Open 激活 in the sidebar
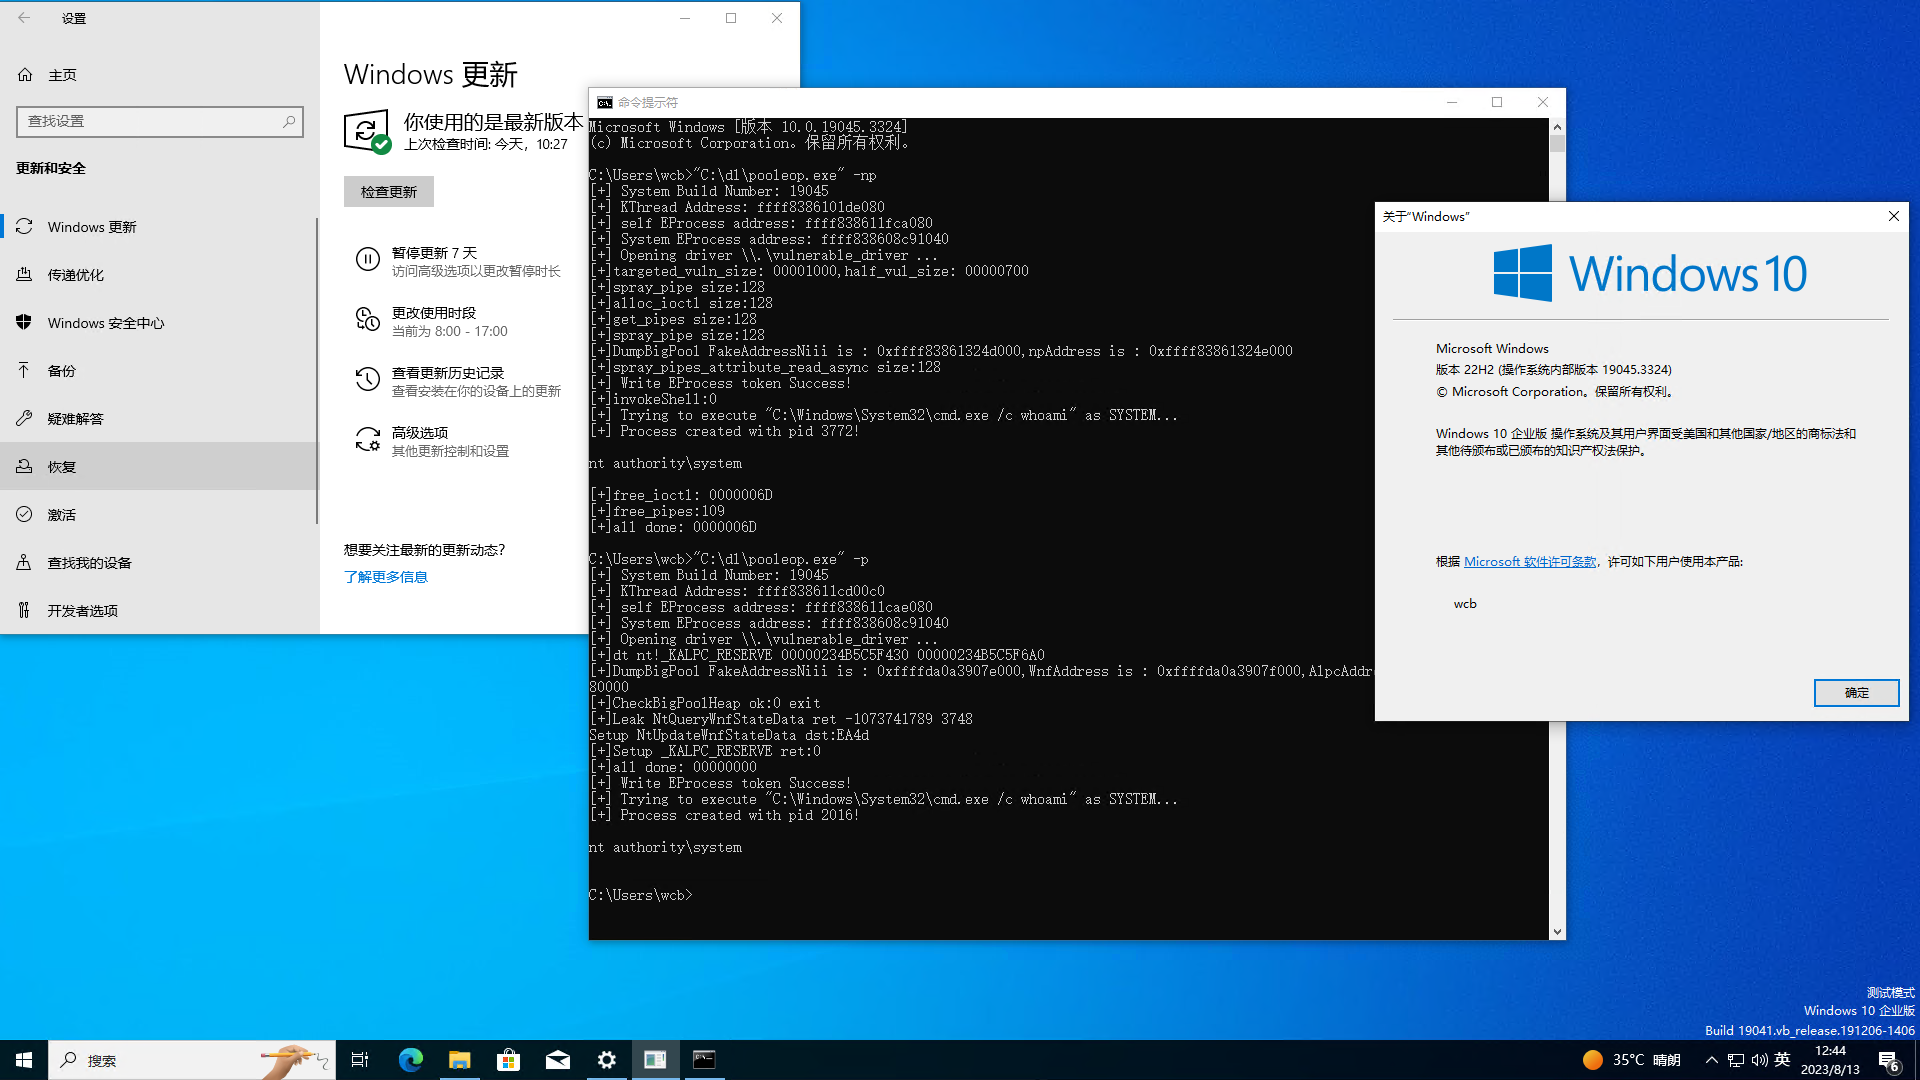The height and width of the screenshot is (1080, 1920). pos(160,515)
